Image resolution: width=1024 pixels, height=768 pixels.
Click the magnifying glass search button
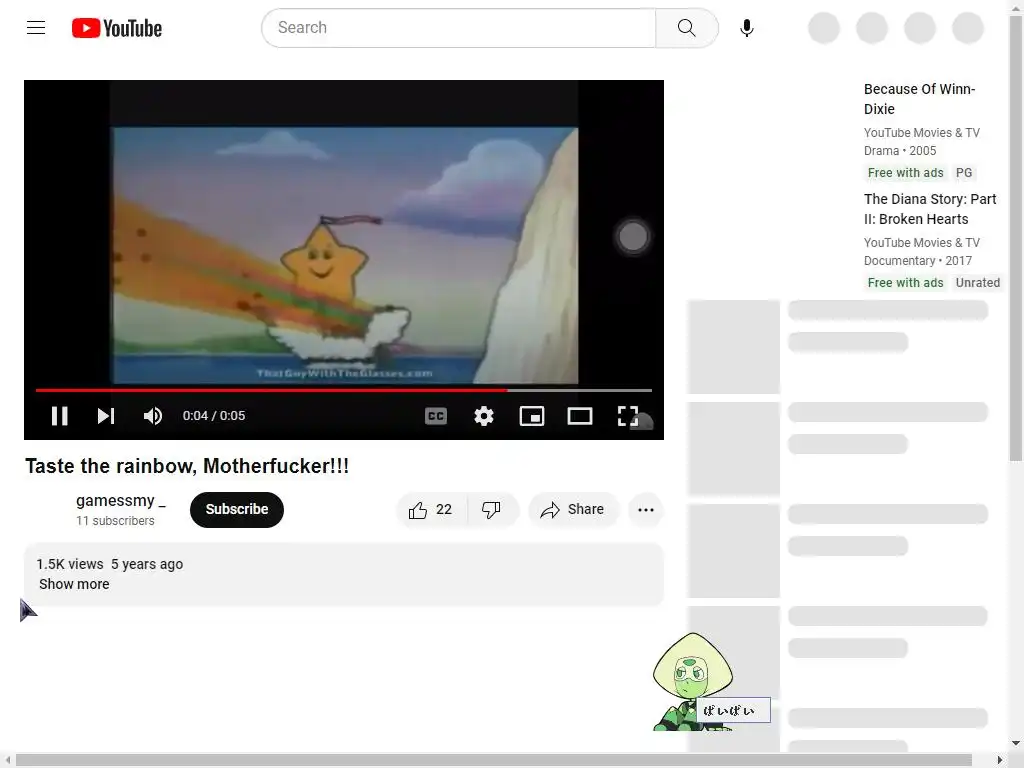click(686, 28)
